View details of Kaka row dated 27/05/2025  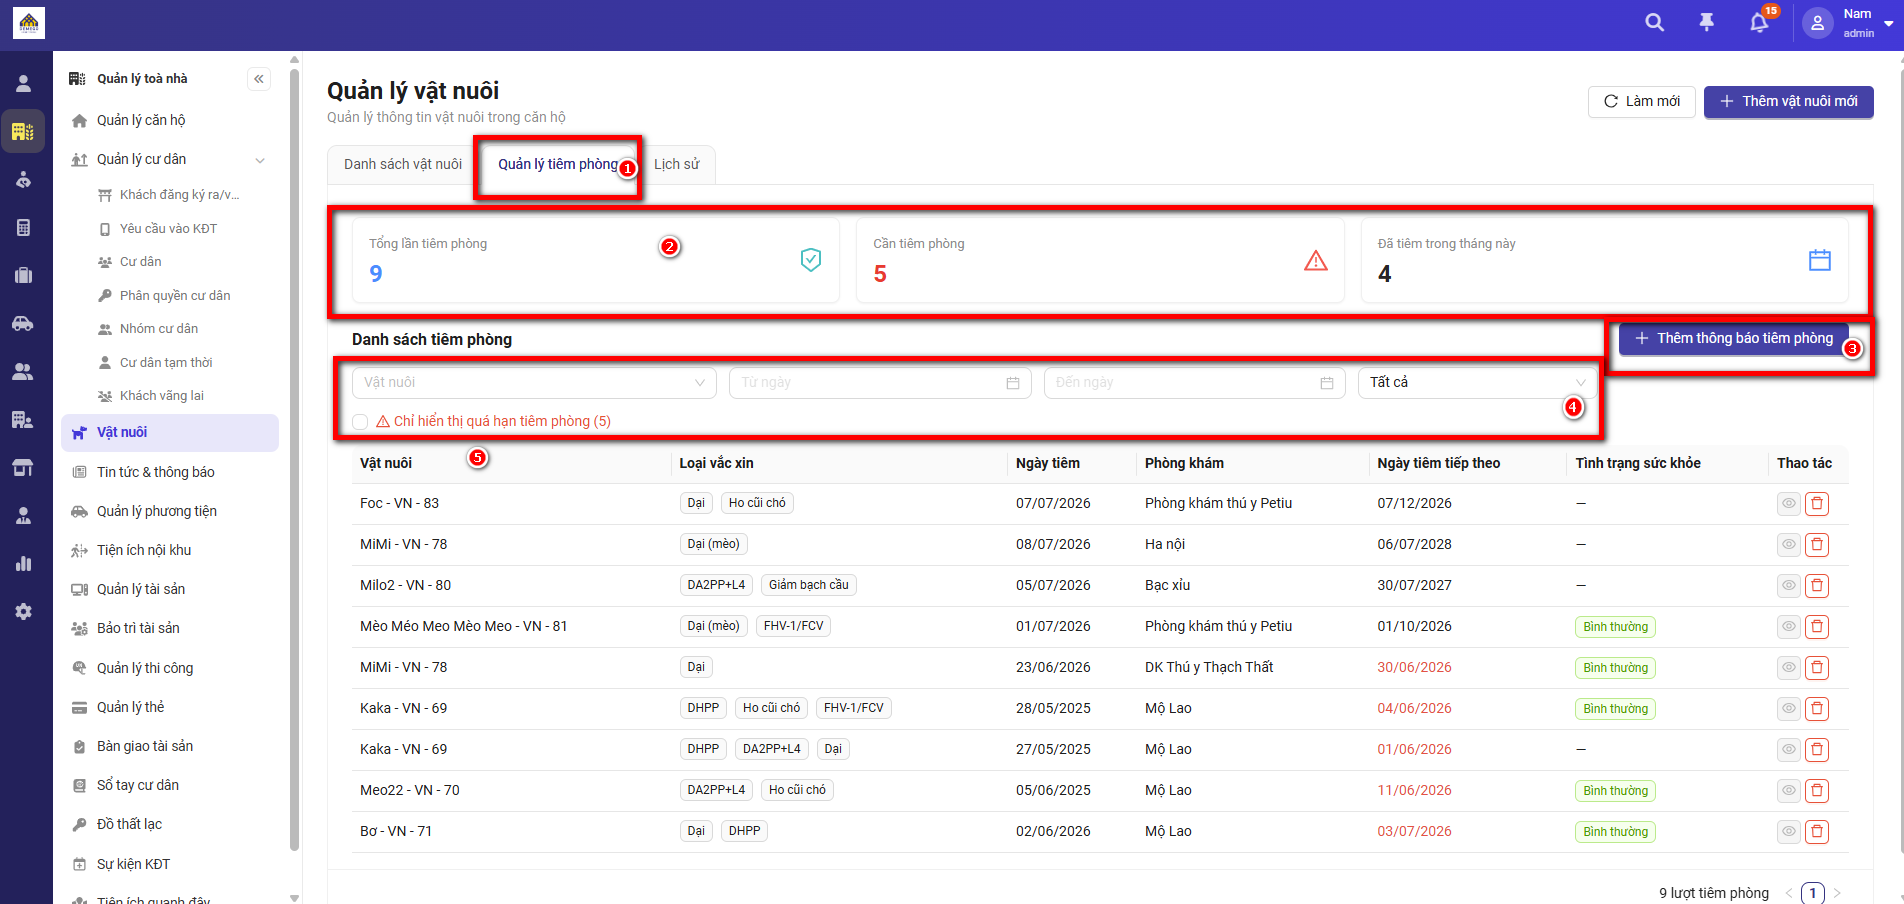pyautogui.click(x=1789, y=750)
